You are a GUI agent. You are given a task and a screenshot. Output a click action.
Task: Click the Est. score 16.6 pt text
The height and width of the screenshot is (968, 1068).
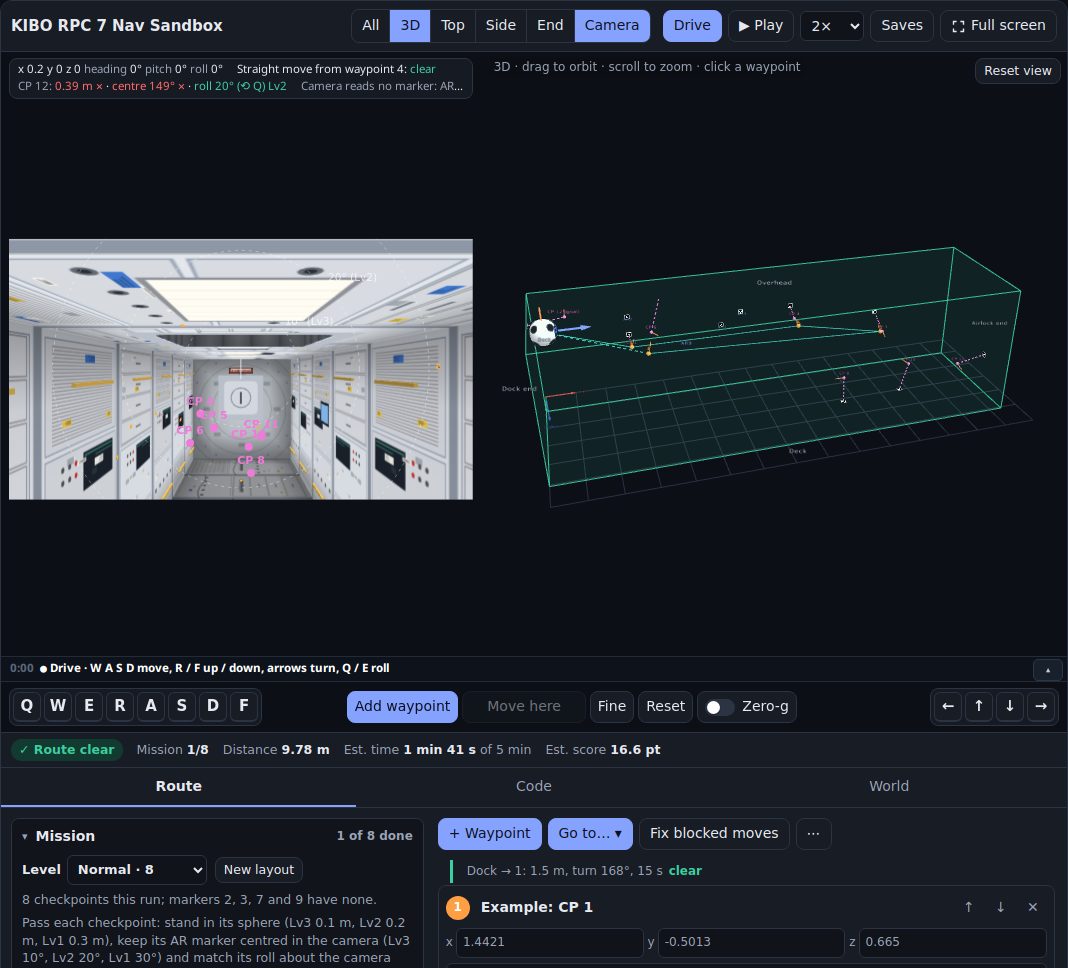click(603, 750)
